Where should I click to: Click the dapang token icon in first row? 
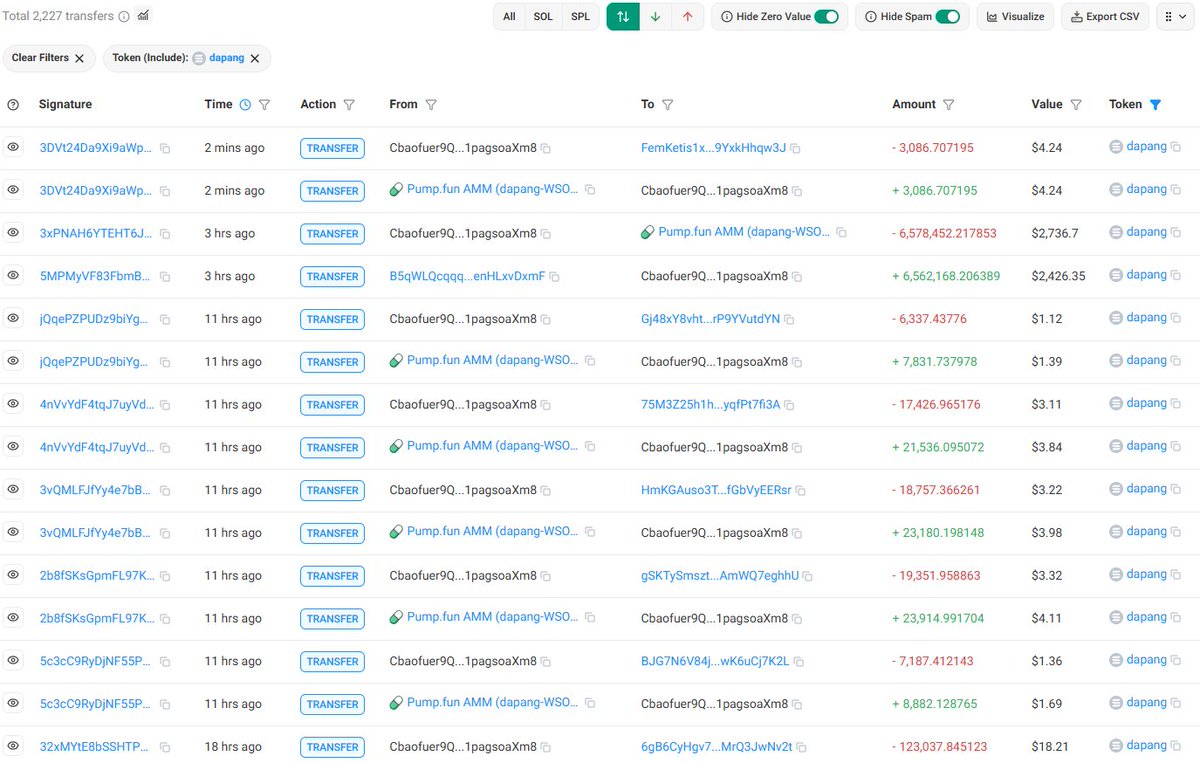click(x=1117, y=147)
